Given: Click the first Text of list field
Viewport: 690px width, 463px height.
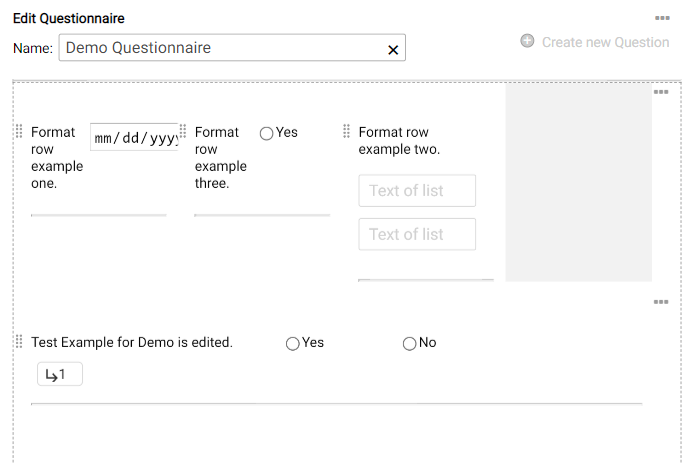Looking at the screenshot, I should (x=417, y=191).
